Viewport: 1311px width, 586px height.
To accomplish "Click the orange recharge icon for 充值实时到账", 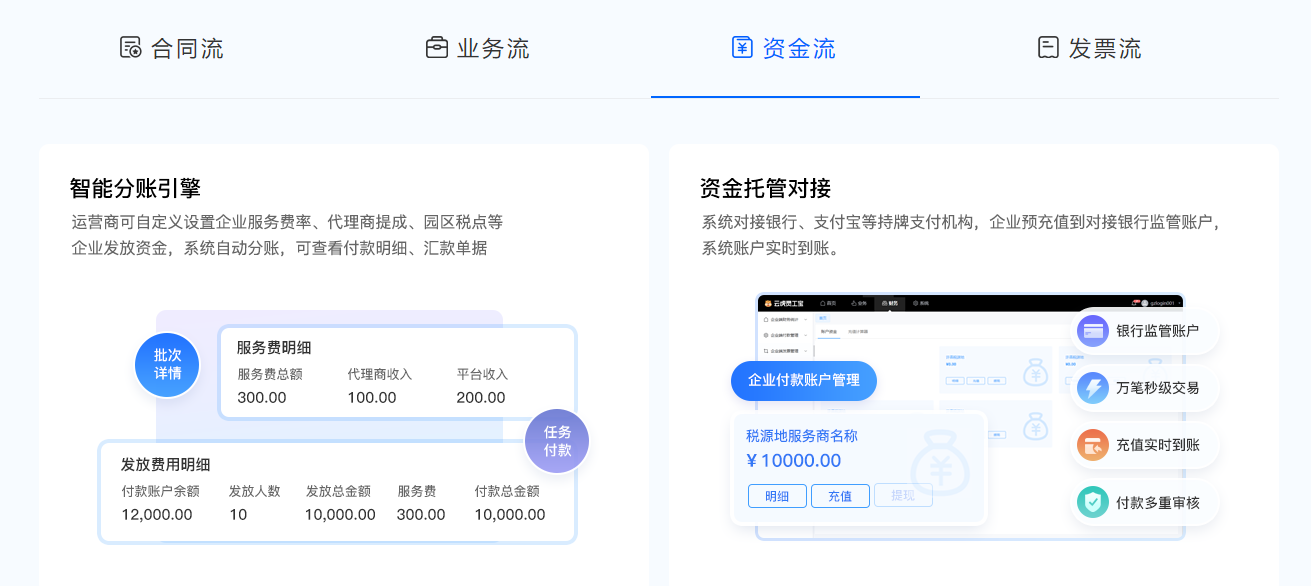I will click(x=1093, y=445).
